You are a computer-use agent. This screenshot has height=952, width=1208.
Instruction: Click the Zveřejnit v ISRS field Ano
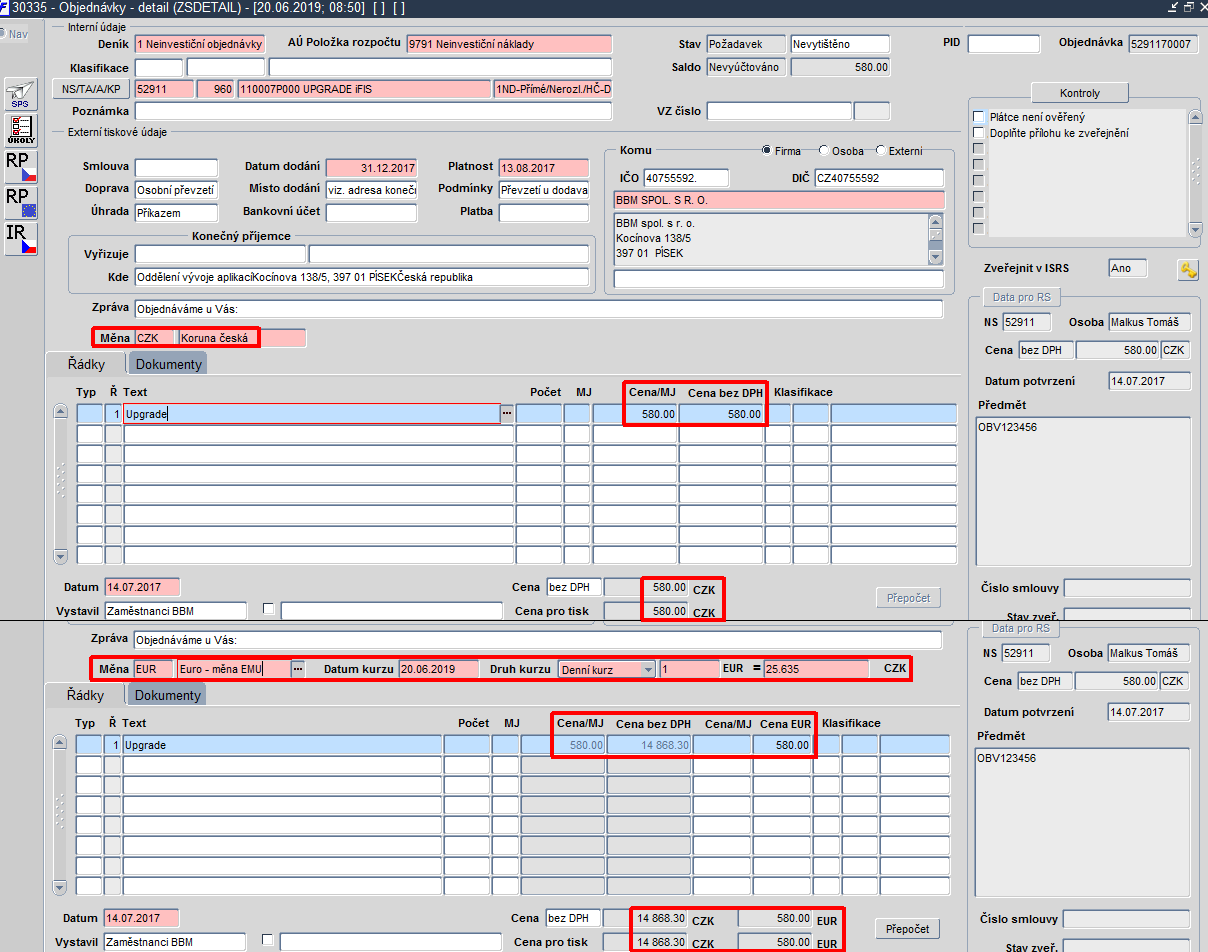click(1128, 269)
